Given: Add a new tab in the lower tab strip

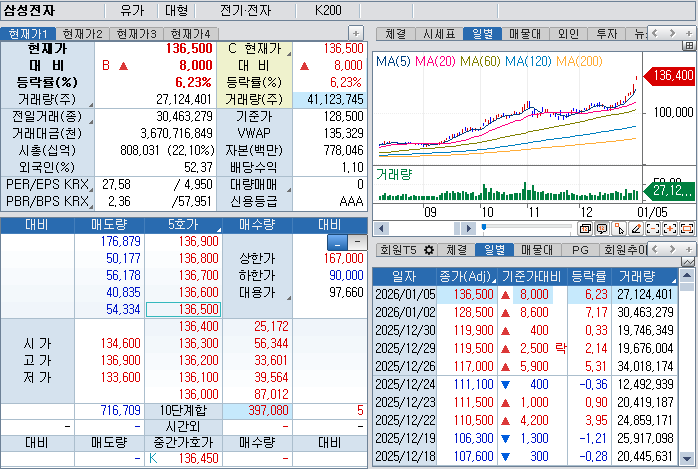Looking at the screenshot, I should 689,249.
